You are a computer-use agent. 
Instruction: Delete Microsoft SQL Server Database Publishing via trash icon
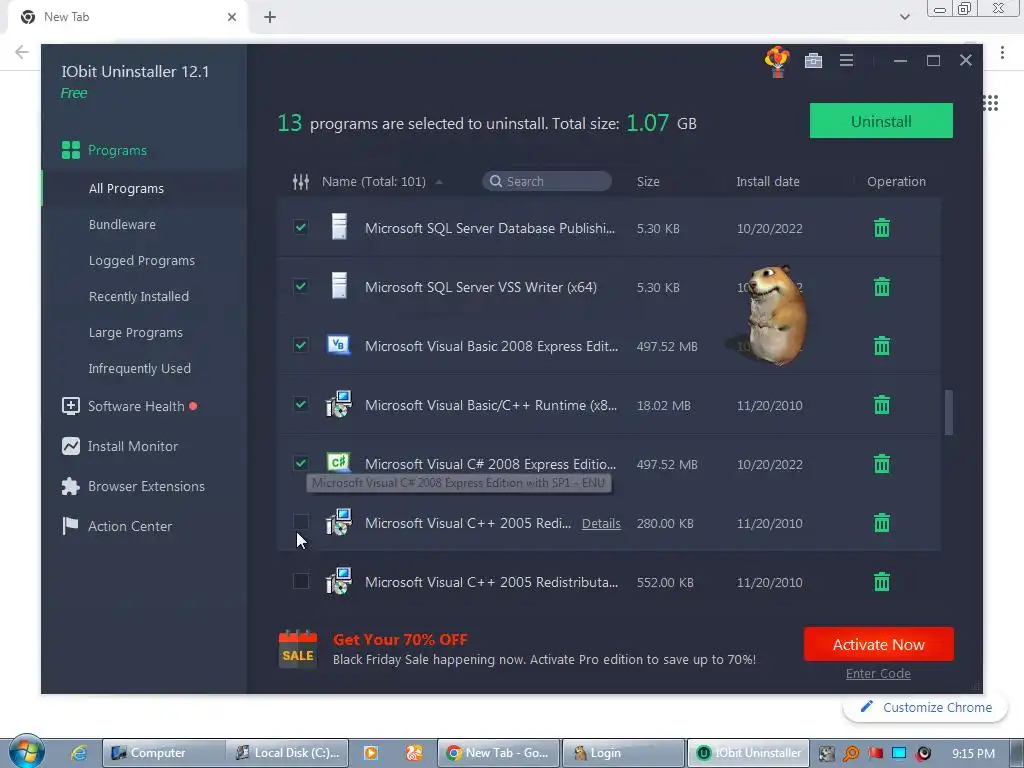pyautogui.click(x=882, y=228)
